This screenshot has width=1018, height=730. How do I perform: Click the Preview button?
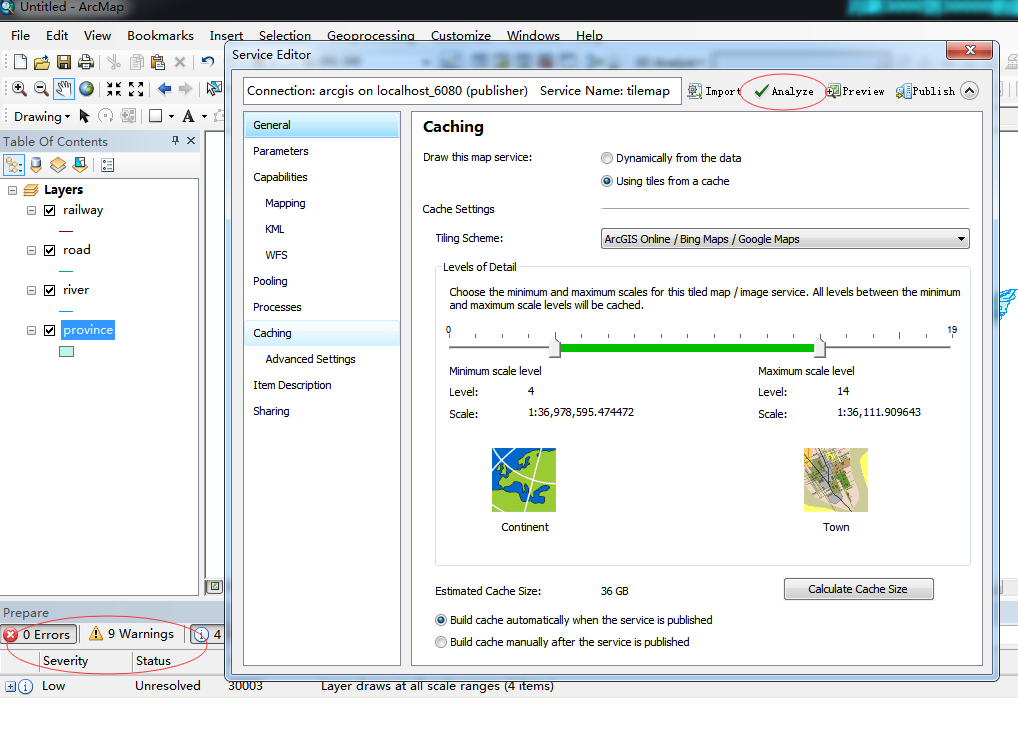click(856, 92)
